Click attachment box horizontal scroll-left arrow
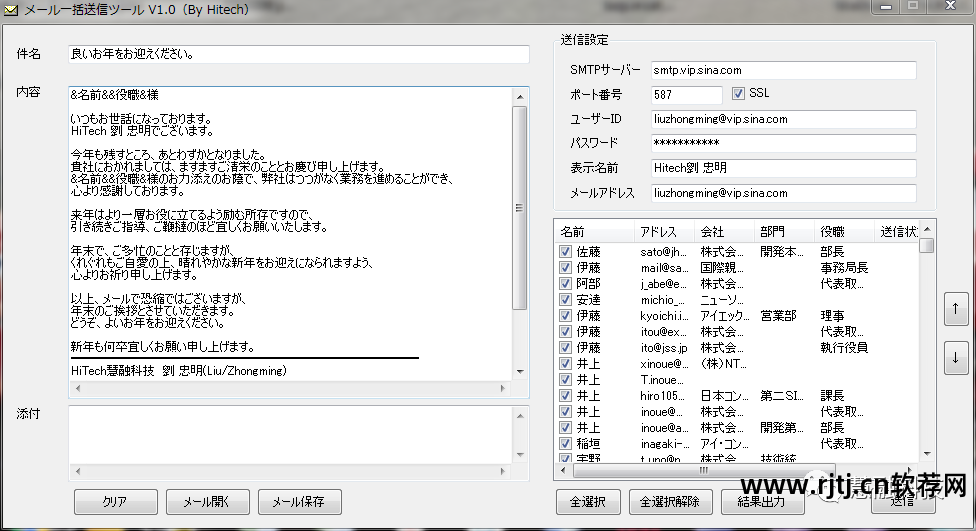 coord(78,471)
